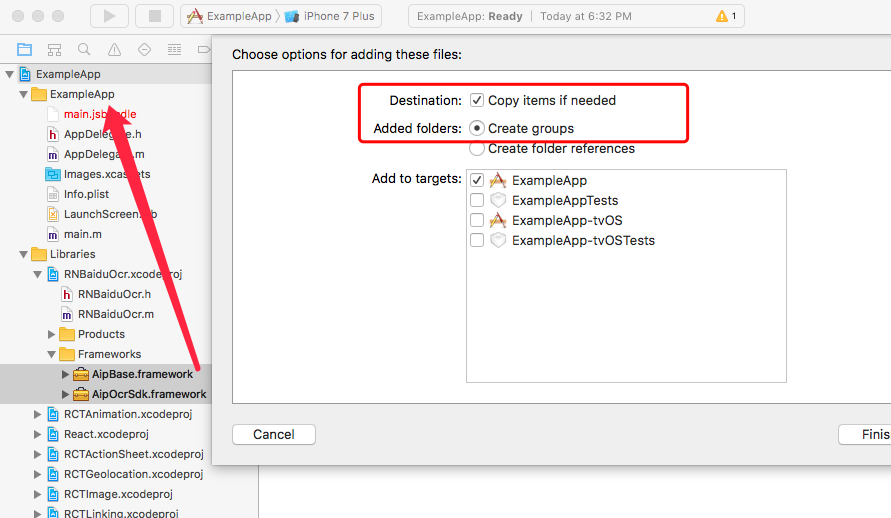
Task: Collapse the ExampleApp project root
Action: click(10, 74)
